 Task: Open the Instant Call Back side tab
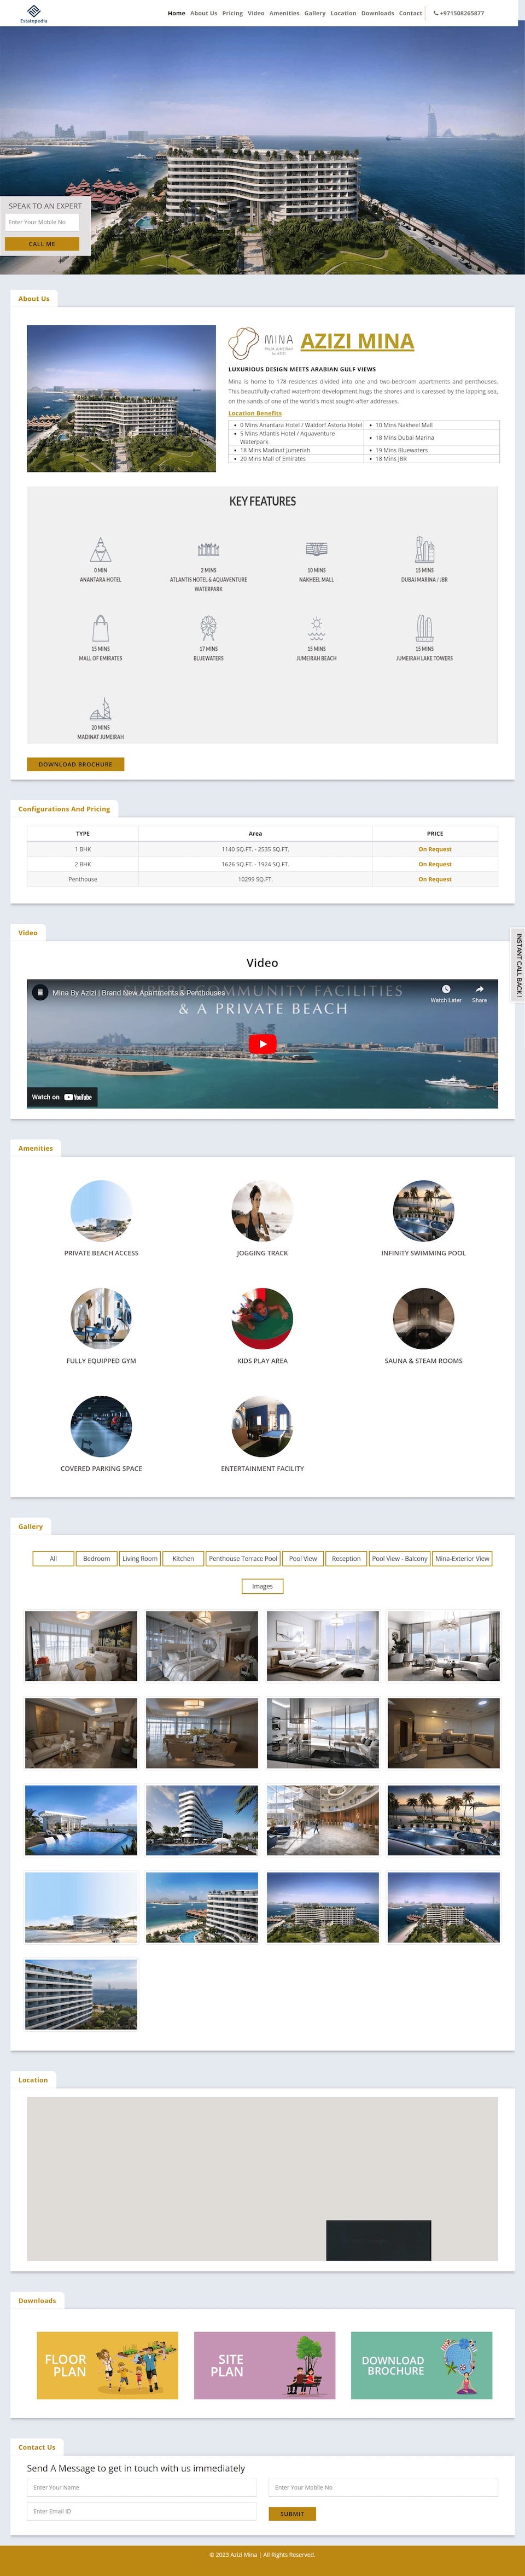[x=518, y=964]
